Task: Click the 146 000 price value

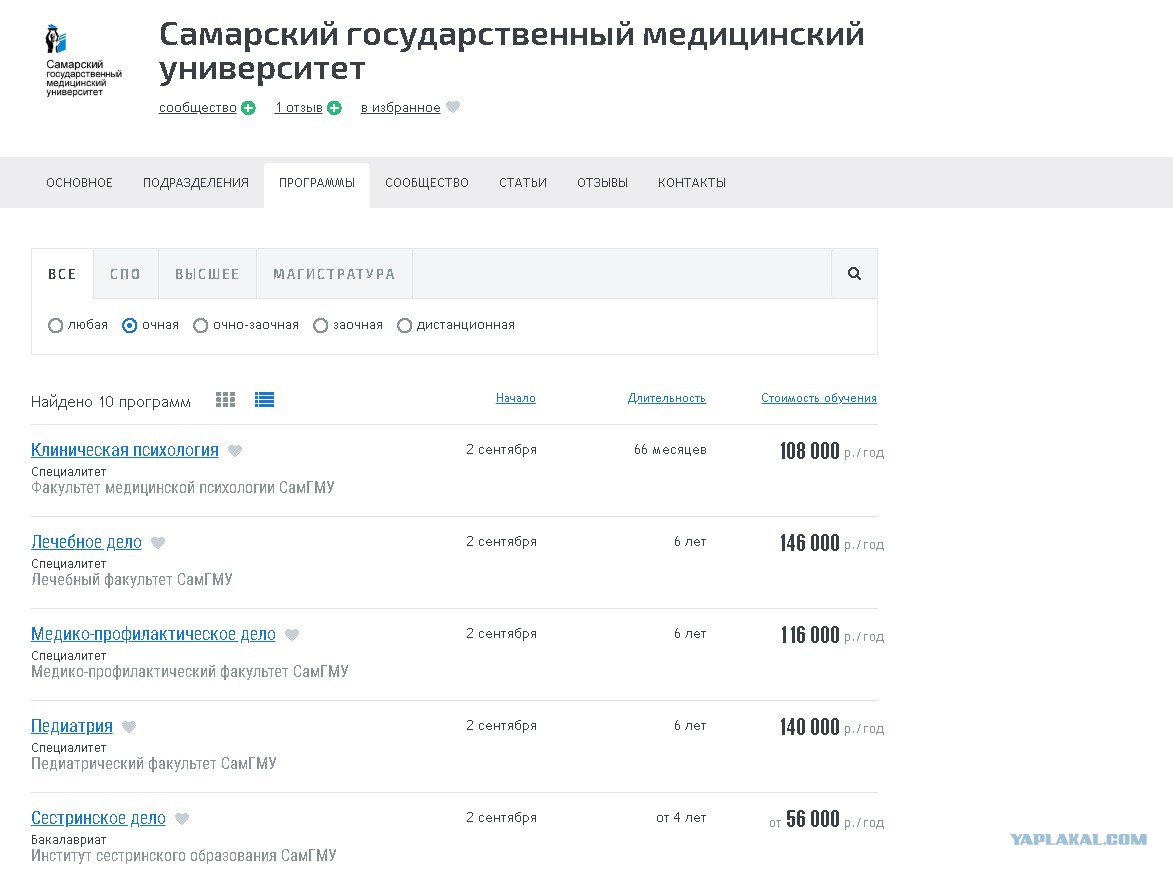Action: coord(809,543)
